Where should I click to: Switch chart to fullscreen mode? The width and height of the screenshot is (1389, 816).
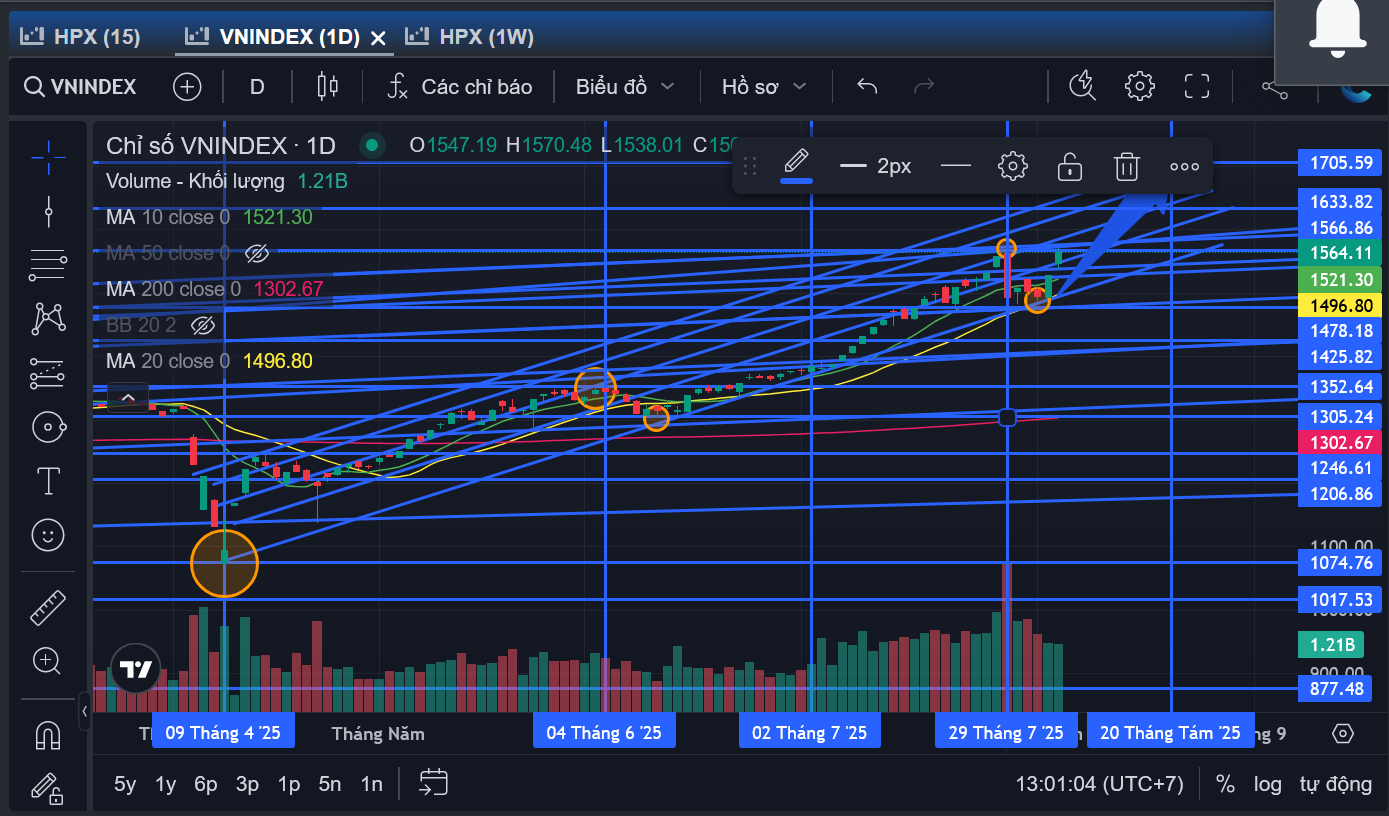click(x=1197, y=87)
